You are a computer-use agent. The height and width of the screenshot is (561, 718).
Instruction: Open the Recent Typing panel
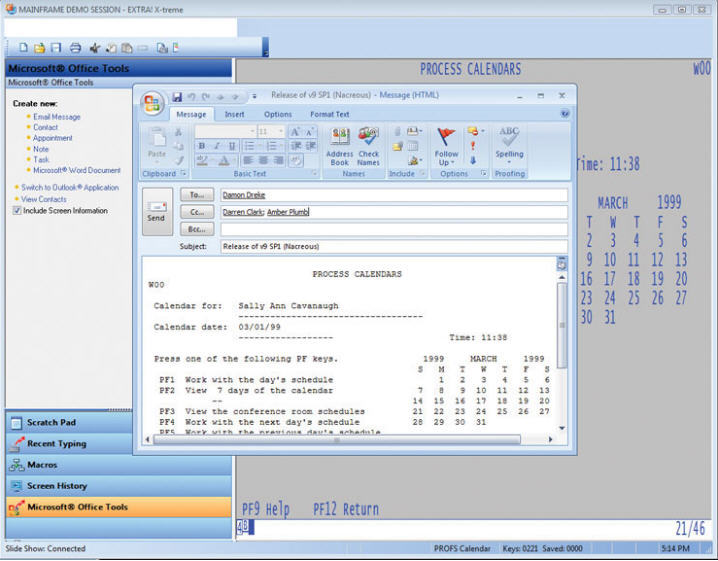[x=69, y=443]
